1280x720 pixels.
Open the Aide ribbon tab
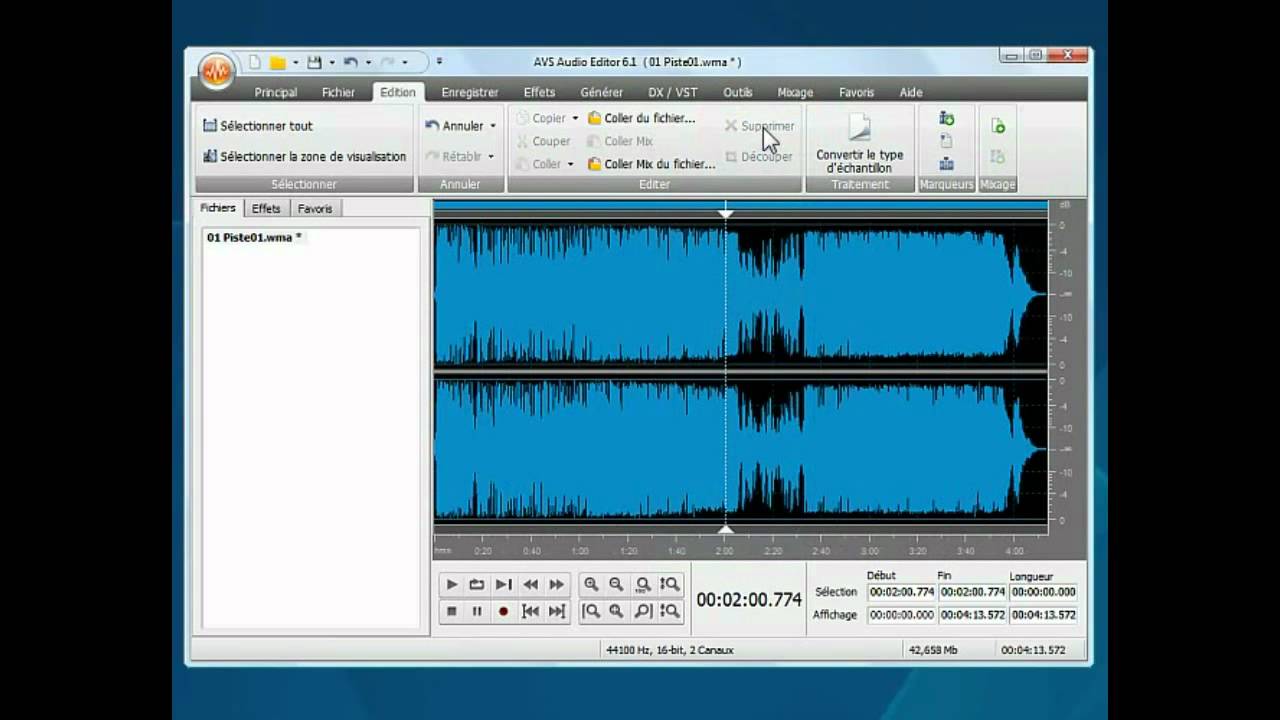(x=911, y=92)
